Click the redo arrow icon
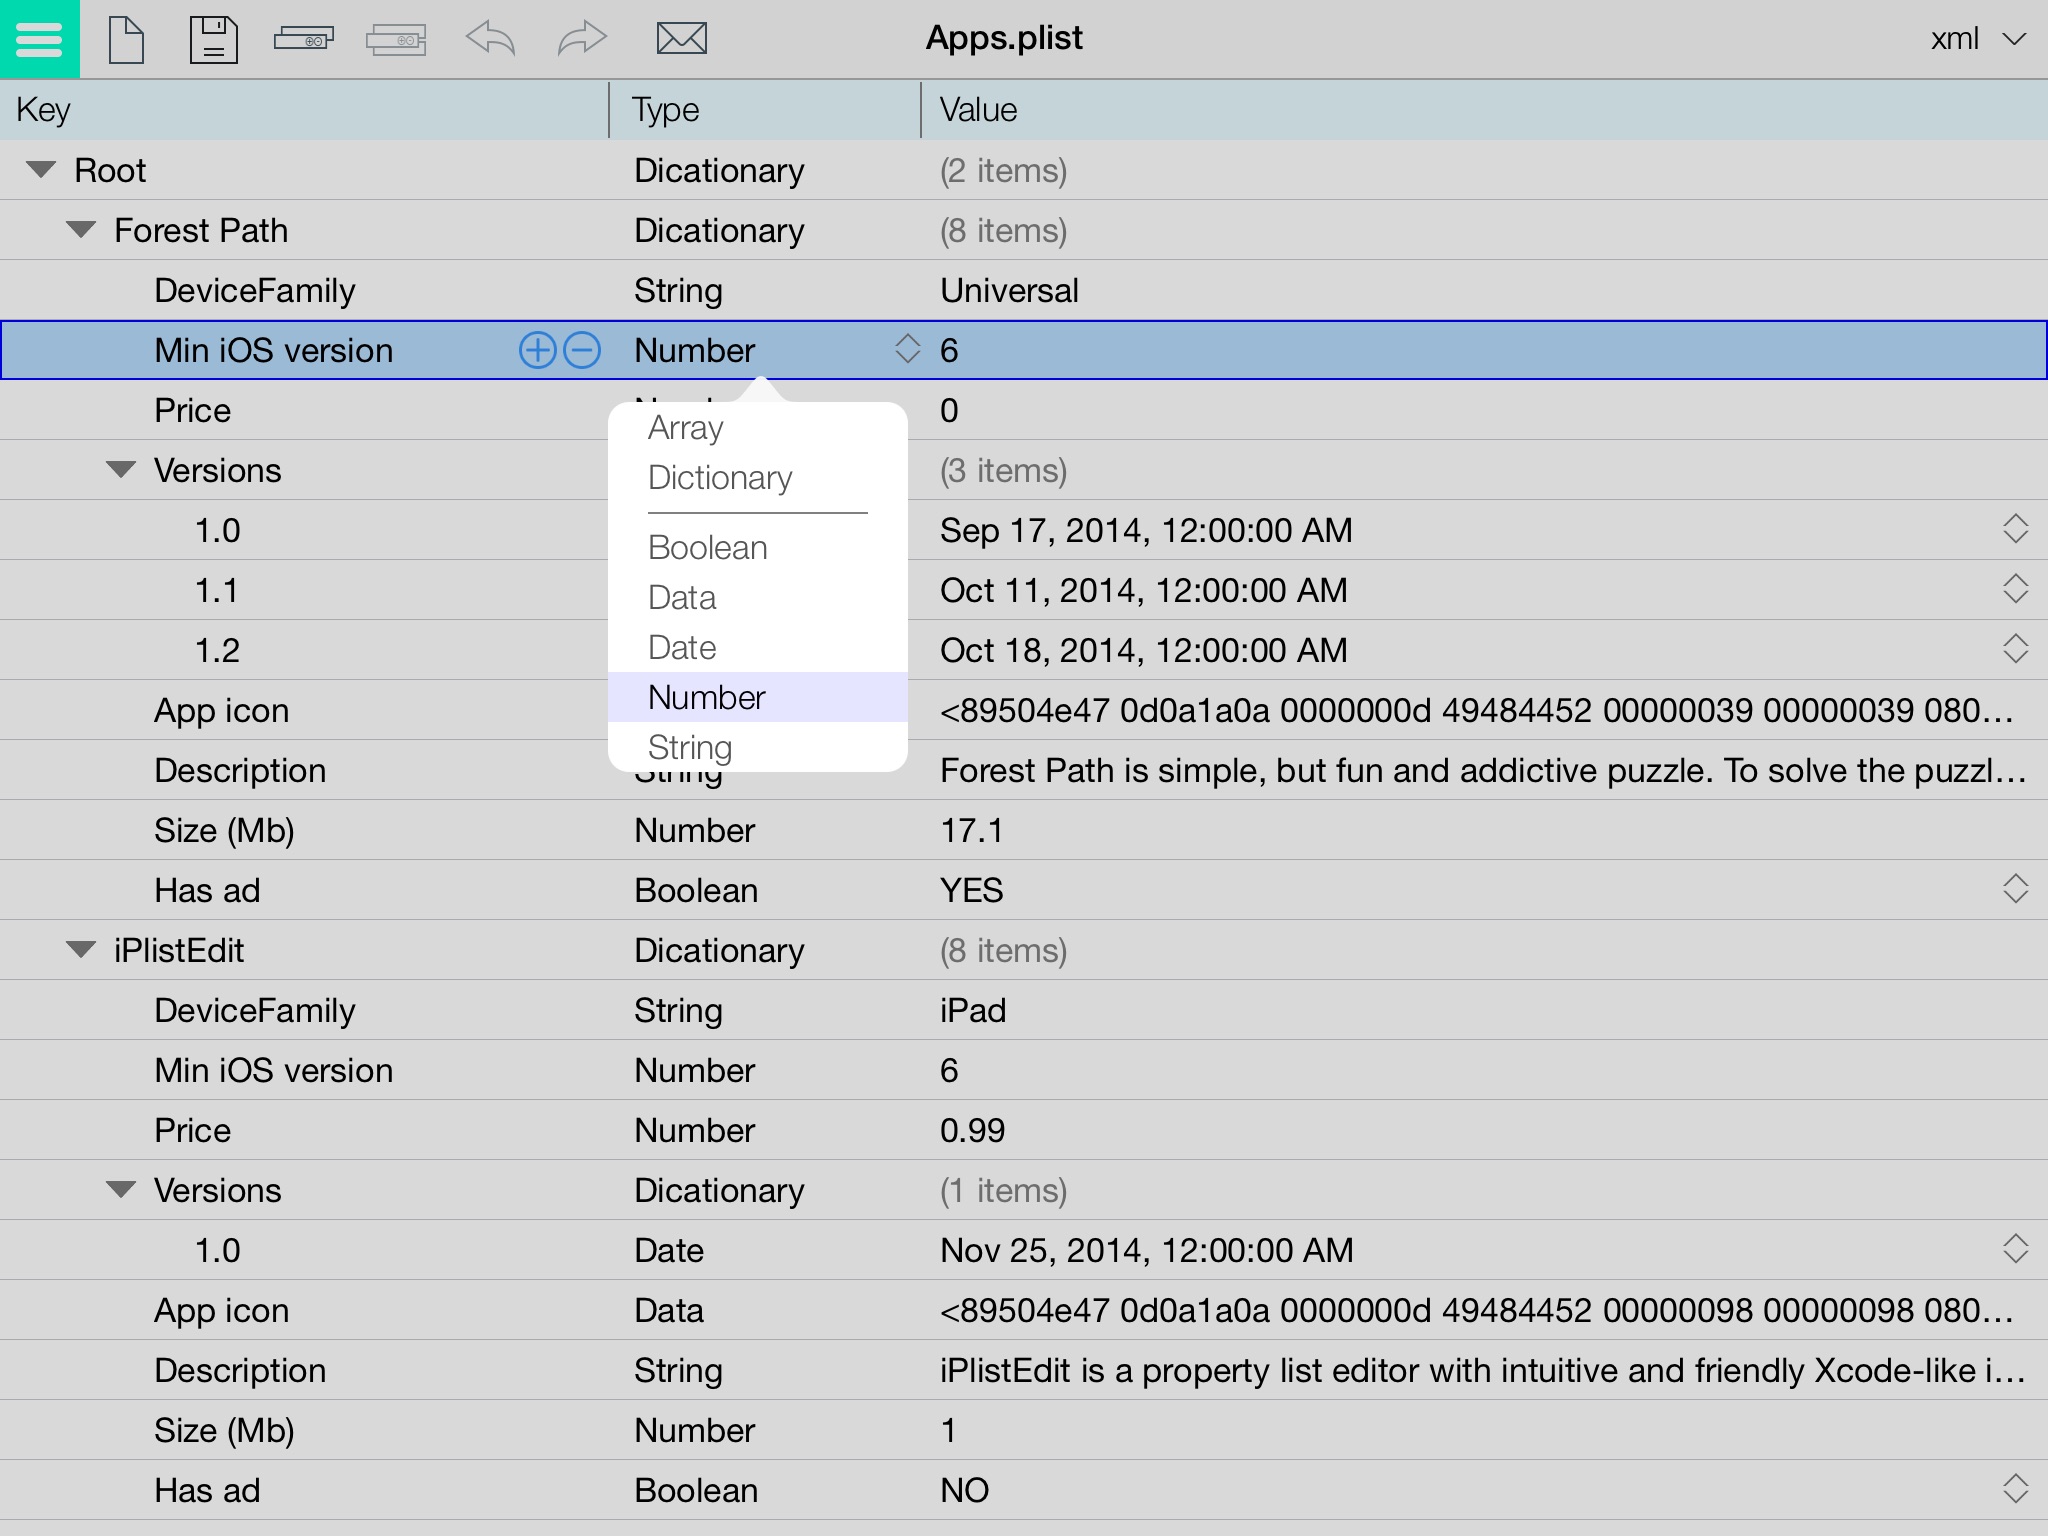Image resolution: width=2048 pixels, height=1536 pixels. (x=581, y=39)
